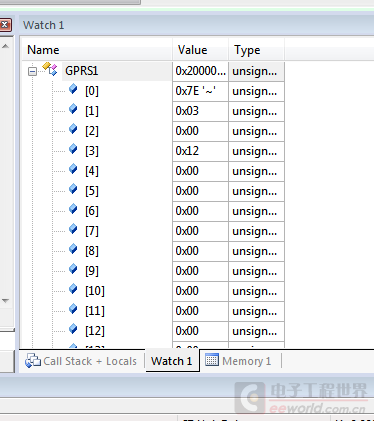Select array element [1] name
This screenshot has width=374, height=421.
coord(92,111)
